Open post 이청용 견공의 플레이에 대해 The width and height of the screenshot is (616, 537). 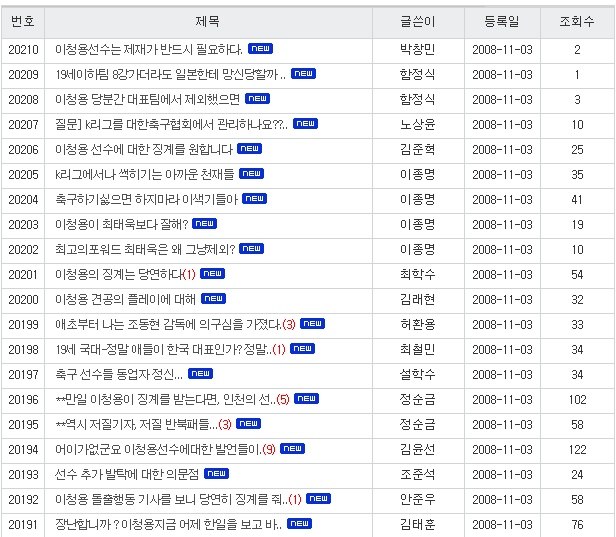[x=125, y=299]
